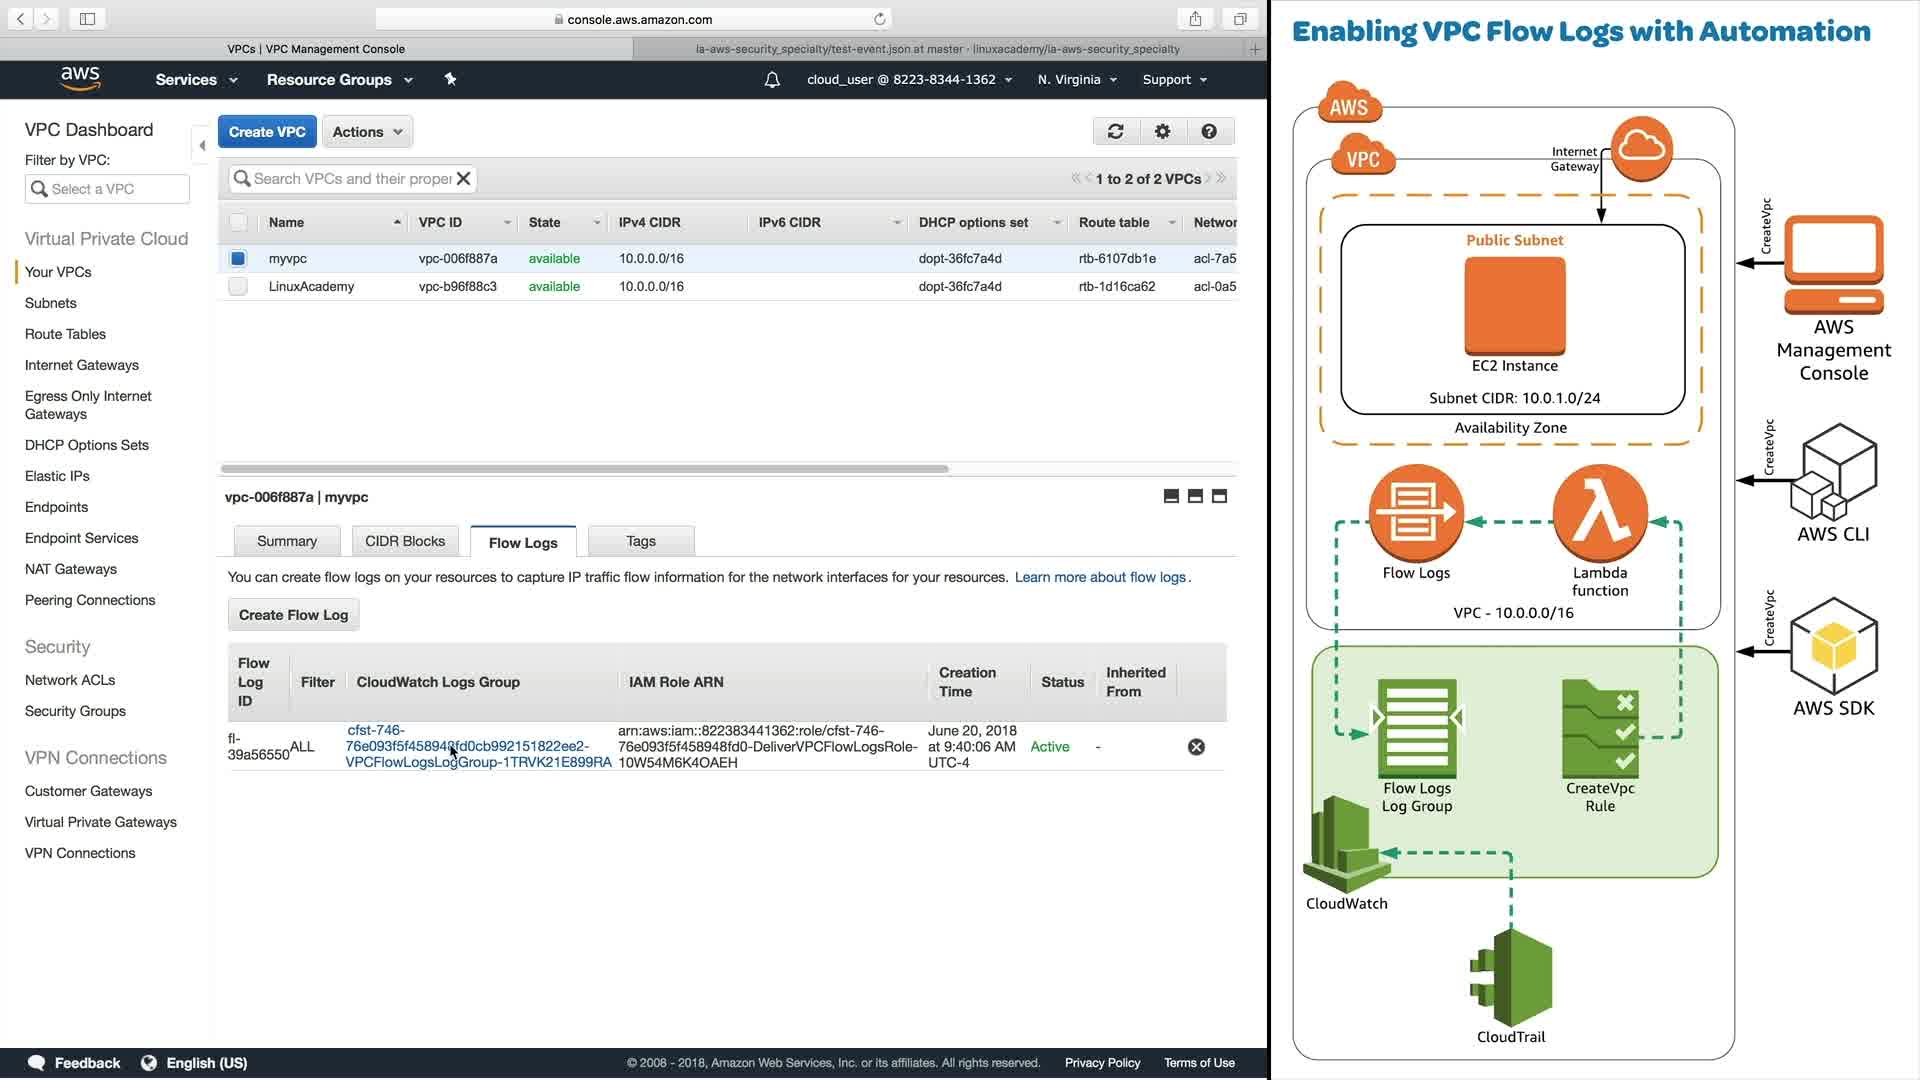Viewport: 1920px width, 1080px height.
Task: Collapse the left navigation sidebar arrow
Action: coord(202,146)
